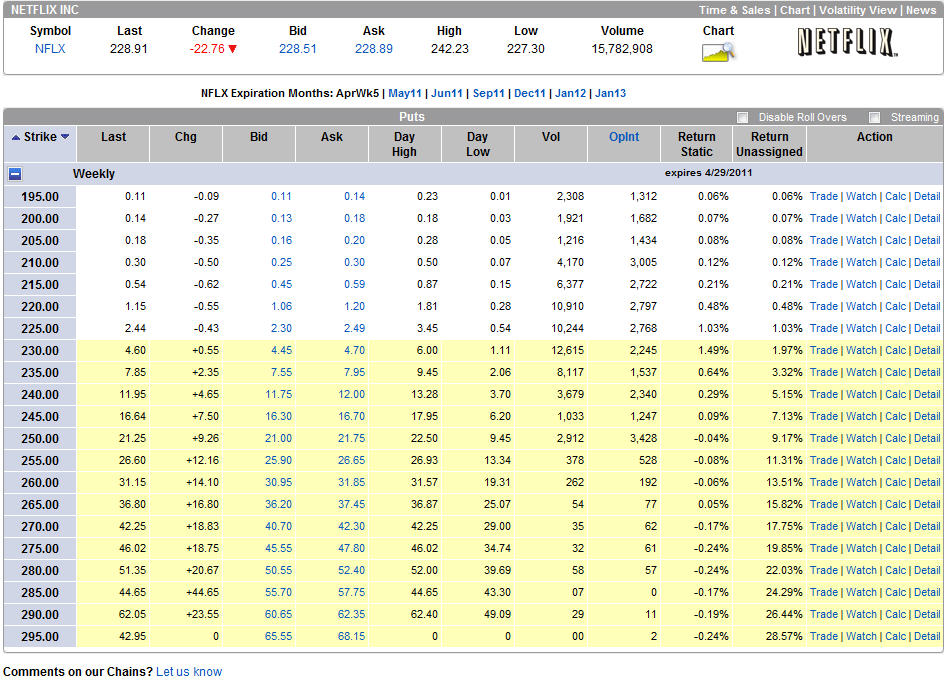Sort Strike descending with down arrow
The width and height of the screenshot is (952, 689).
pyautogui.click(x=65, y=137)
